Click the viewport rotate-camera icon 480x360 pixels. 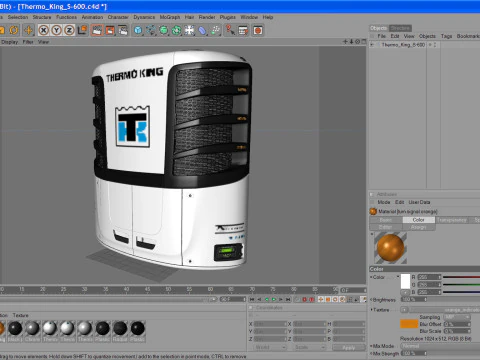pos(357,42)
